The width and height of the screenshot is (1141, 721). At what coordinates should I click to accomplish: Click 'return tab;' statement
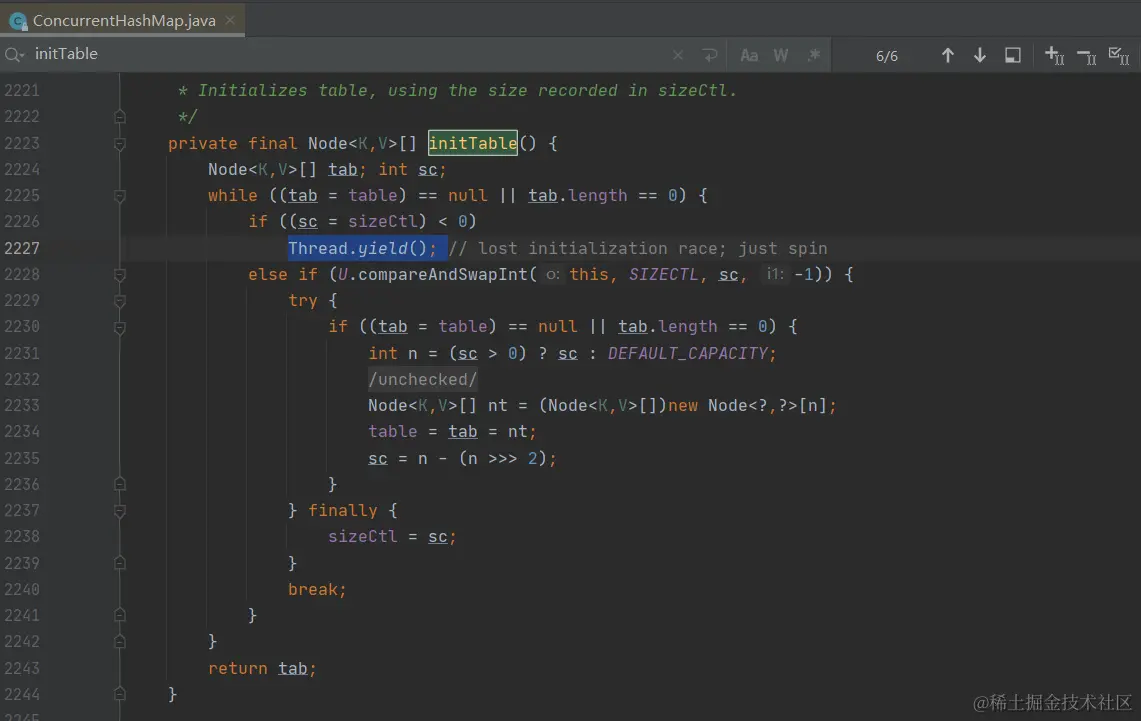262,668
